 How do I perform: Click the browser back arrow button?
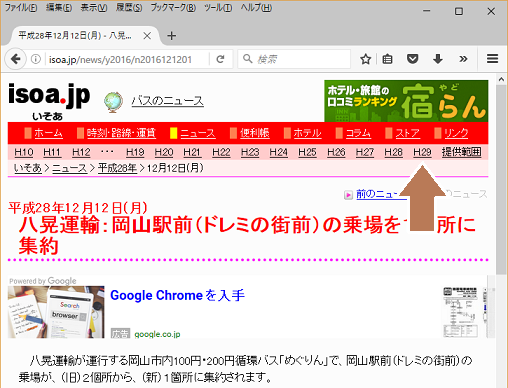point(15,59)
